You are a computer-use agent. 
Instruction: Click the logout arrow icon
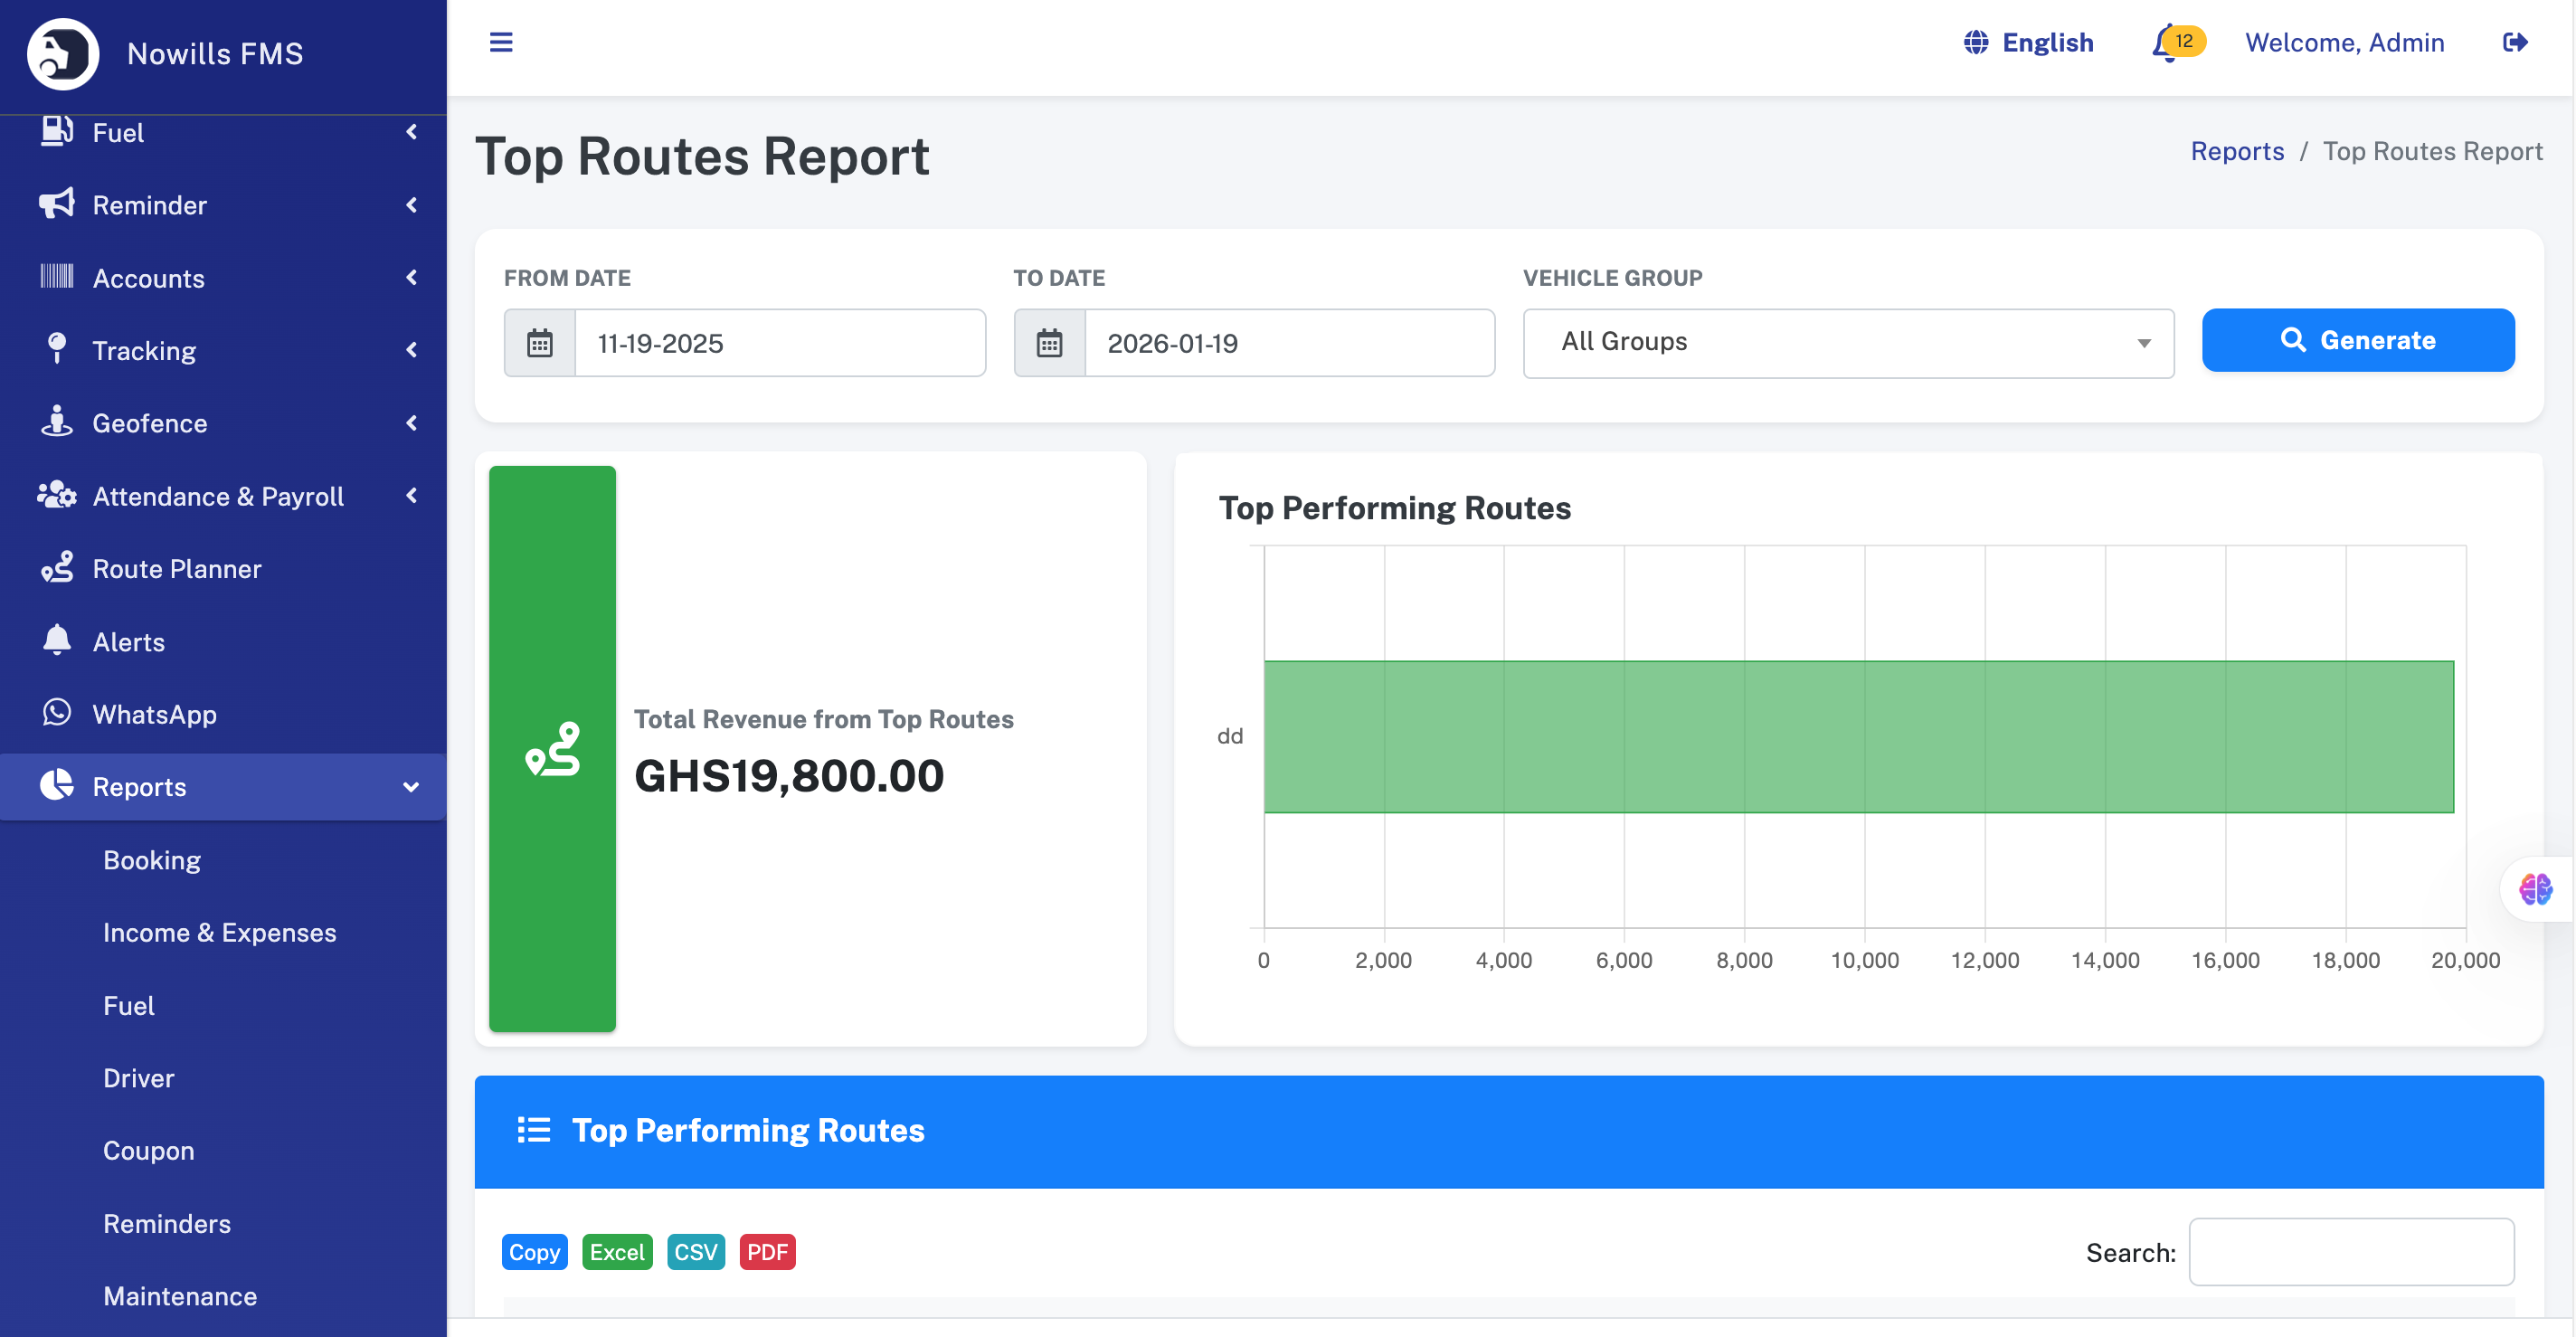click(2515, 43)
